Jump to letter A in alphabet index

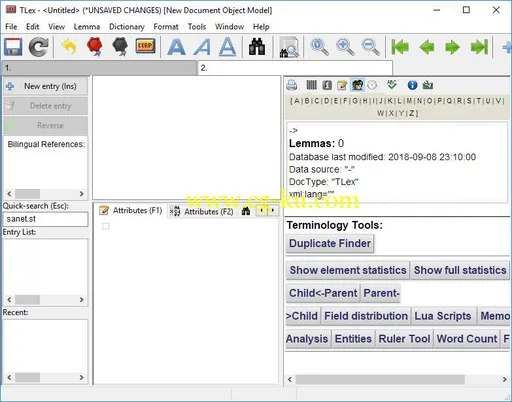click(296, 101)
